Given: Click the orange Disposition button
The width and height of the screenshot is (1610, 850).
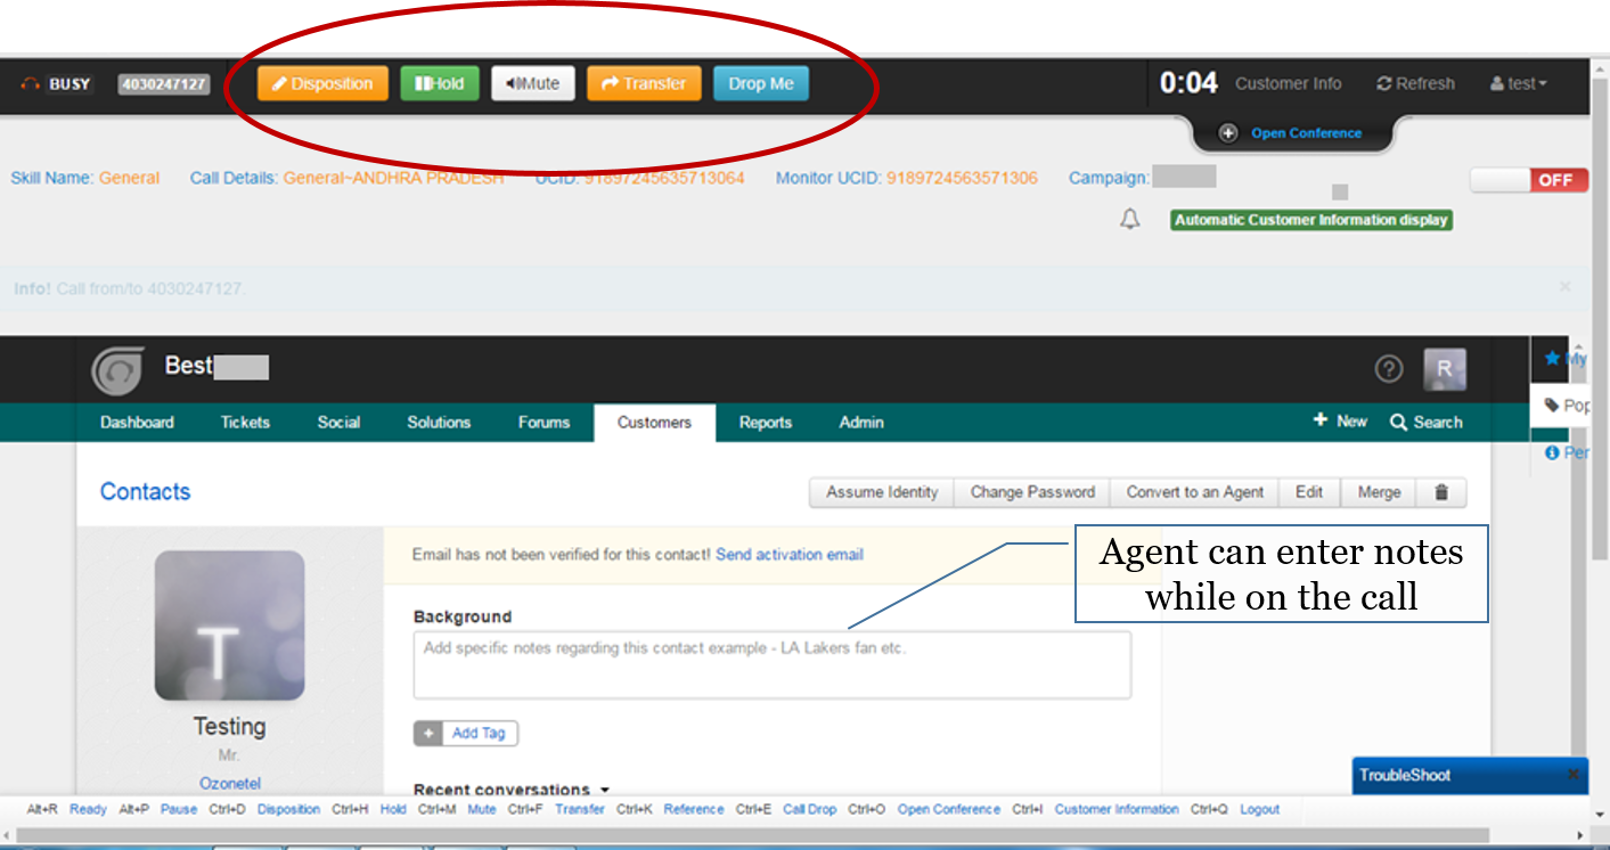Looking at the screenshot, I should (x=322, y=84).
